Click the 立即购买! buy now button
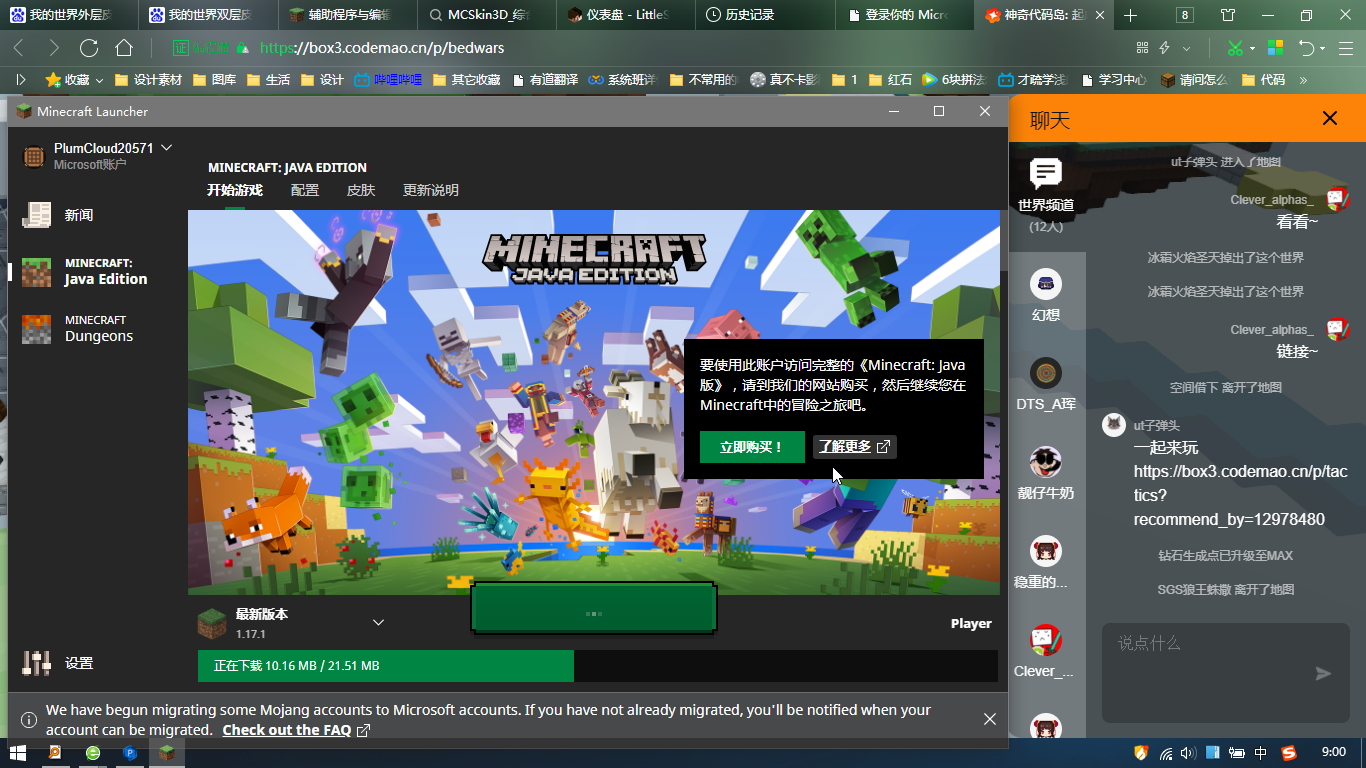This screenshot has height=768, width=1366. [752, 447]
